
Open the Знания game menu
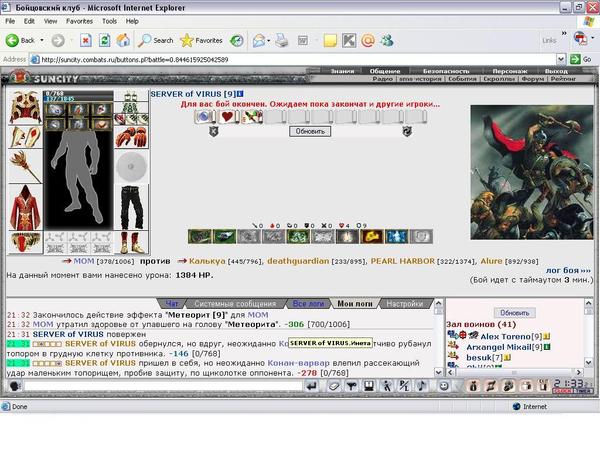click(342, 71)
